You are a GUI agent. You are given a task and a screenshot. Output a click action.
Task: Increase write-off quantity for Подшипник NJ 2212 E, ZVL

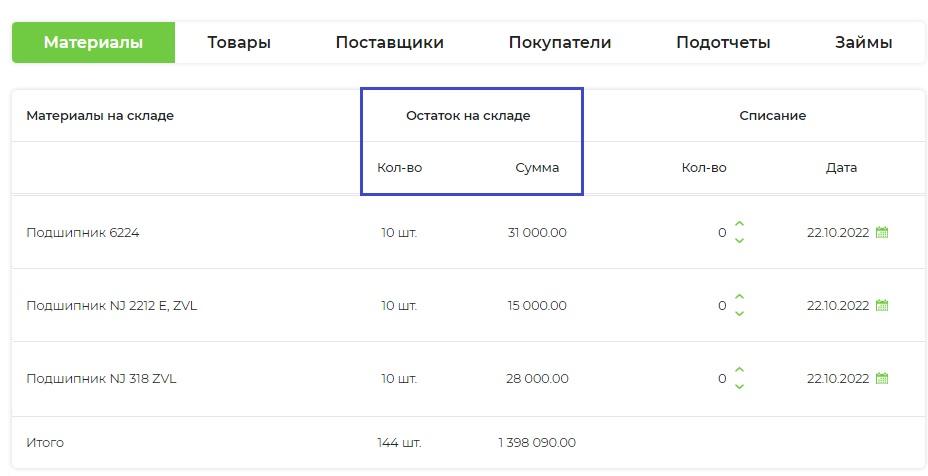[x=739, y=297]
